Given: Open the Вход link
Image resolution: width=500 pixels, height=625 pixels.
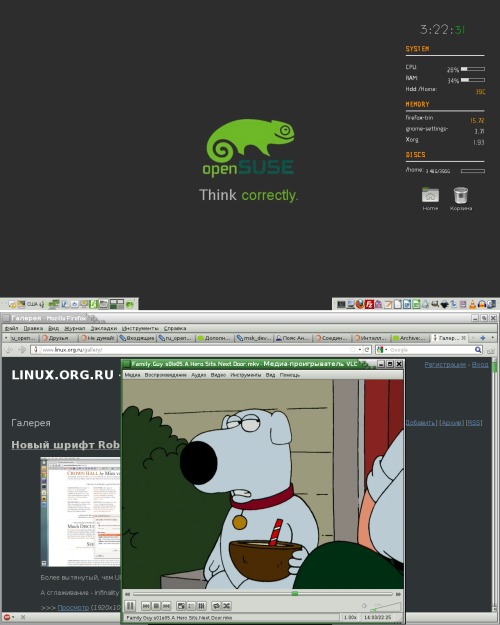Looking at the screenshot, I should click(480, 364).
